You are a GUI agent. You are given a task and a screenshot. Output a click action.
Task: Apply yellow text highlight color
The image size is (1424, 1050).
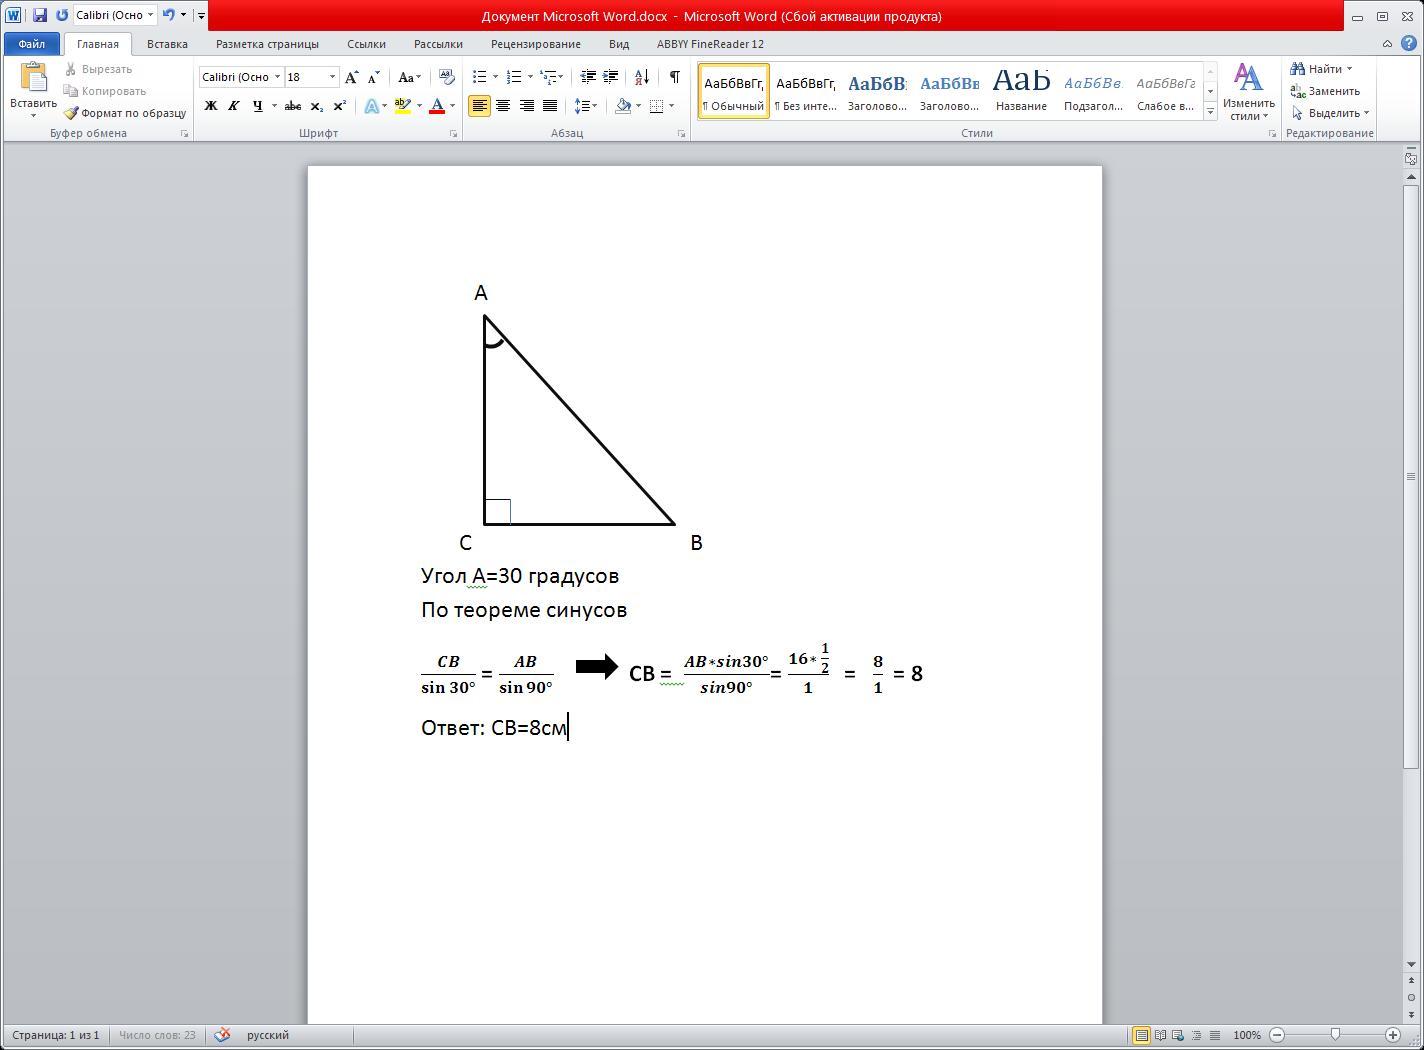pyautogui.click(x=402, y=106)
